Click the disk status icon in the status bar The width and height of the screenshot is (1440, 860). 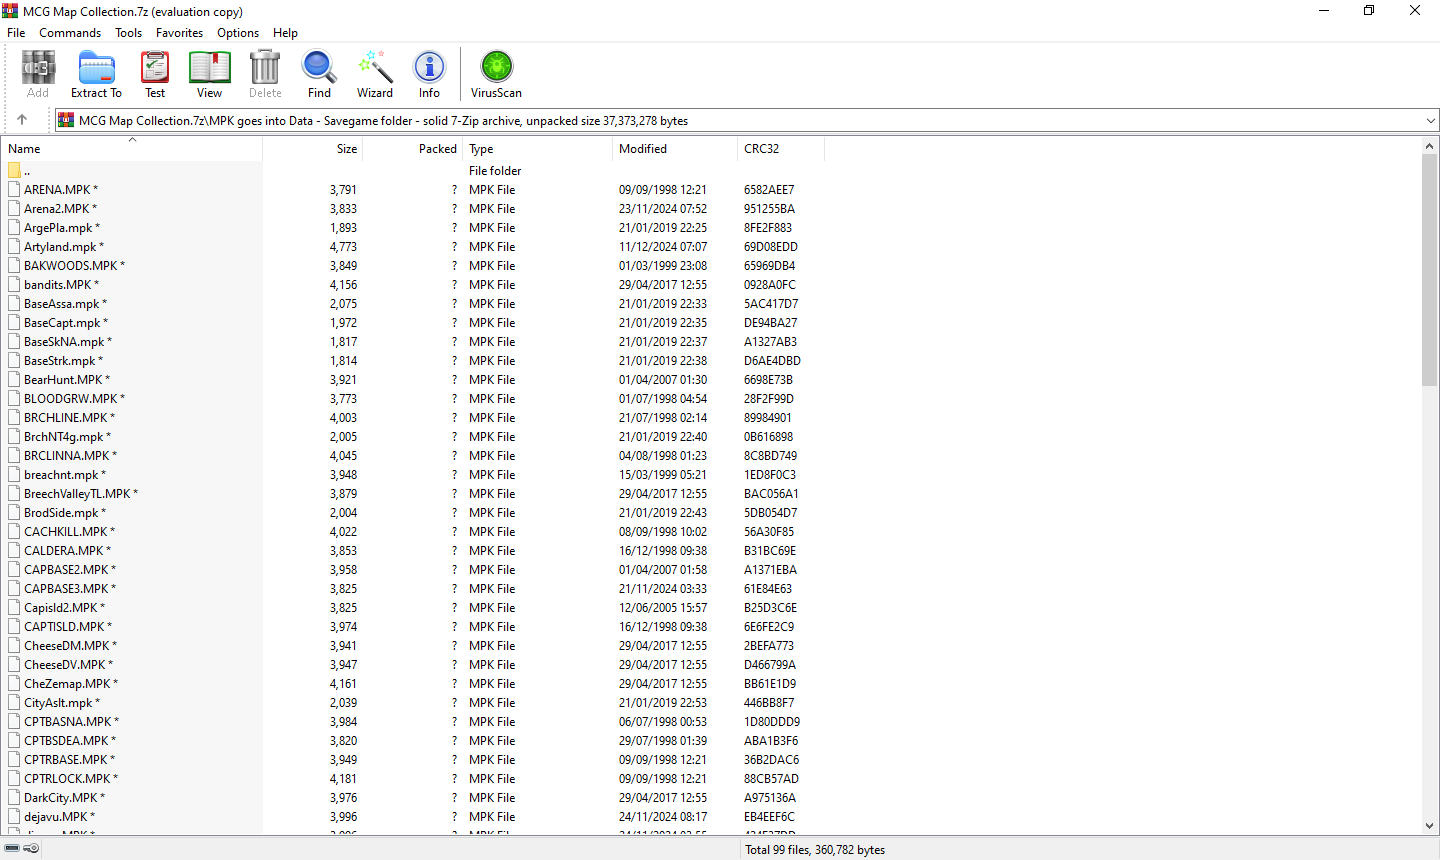[13, 848]
